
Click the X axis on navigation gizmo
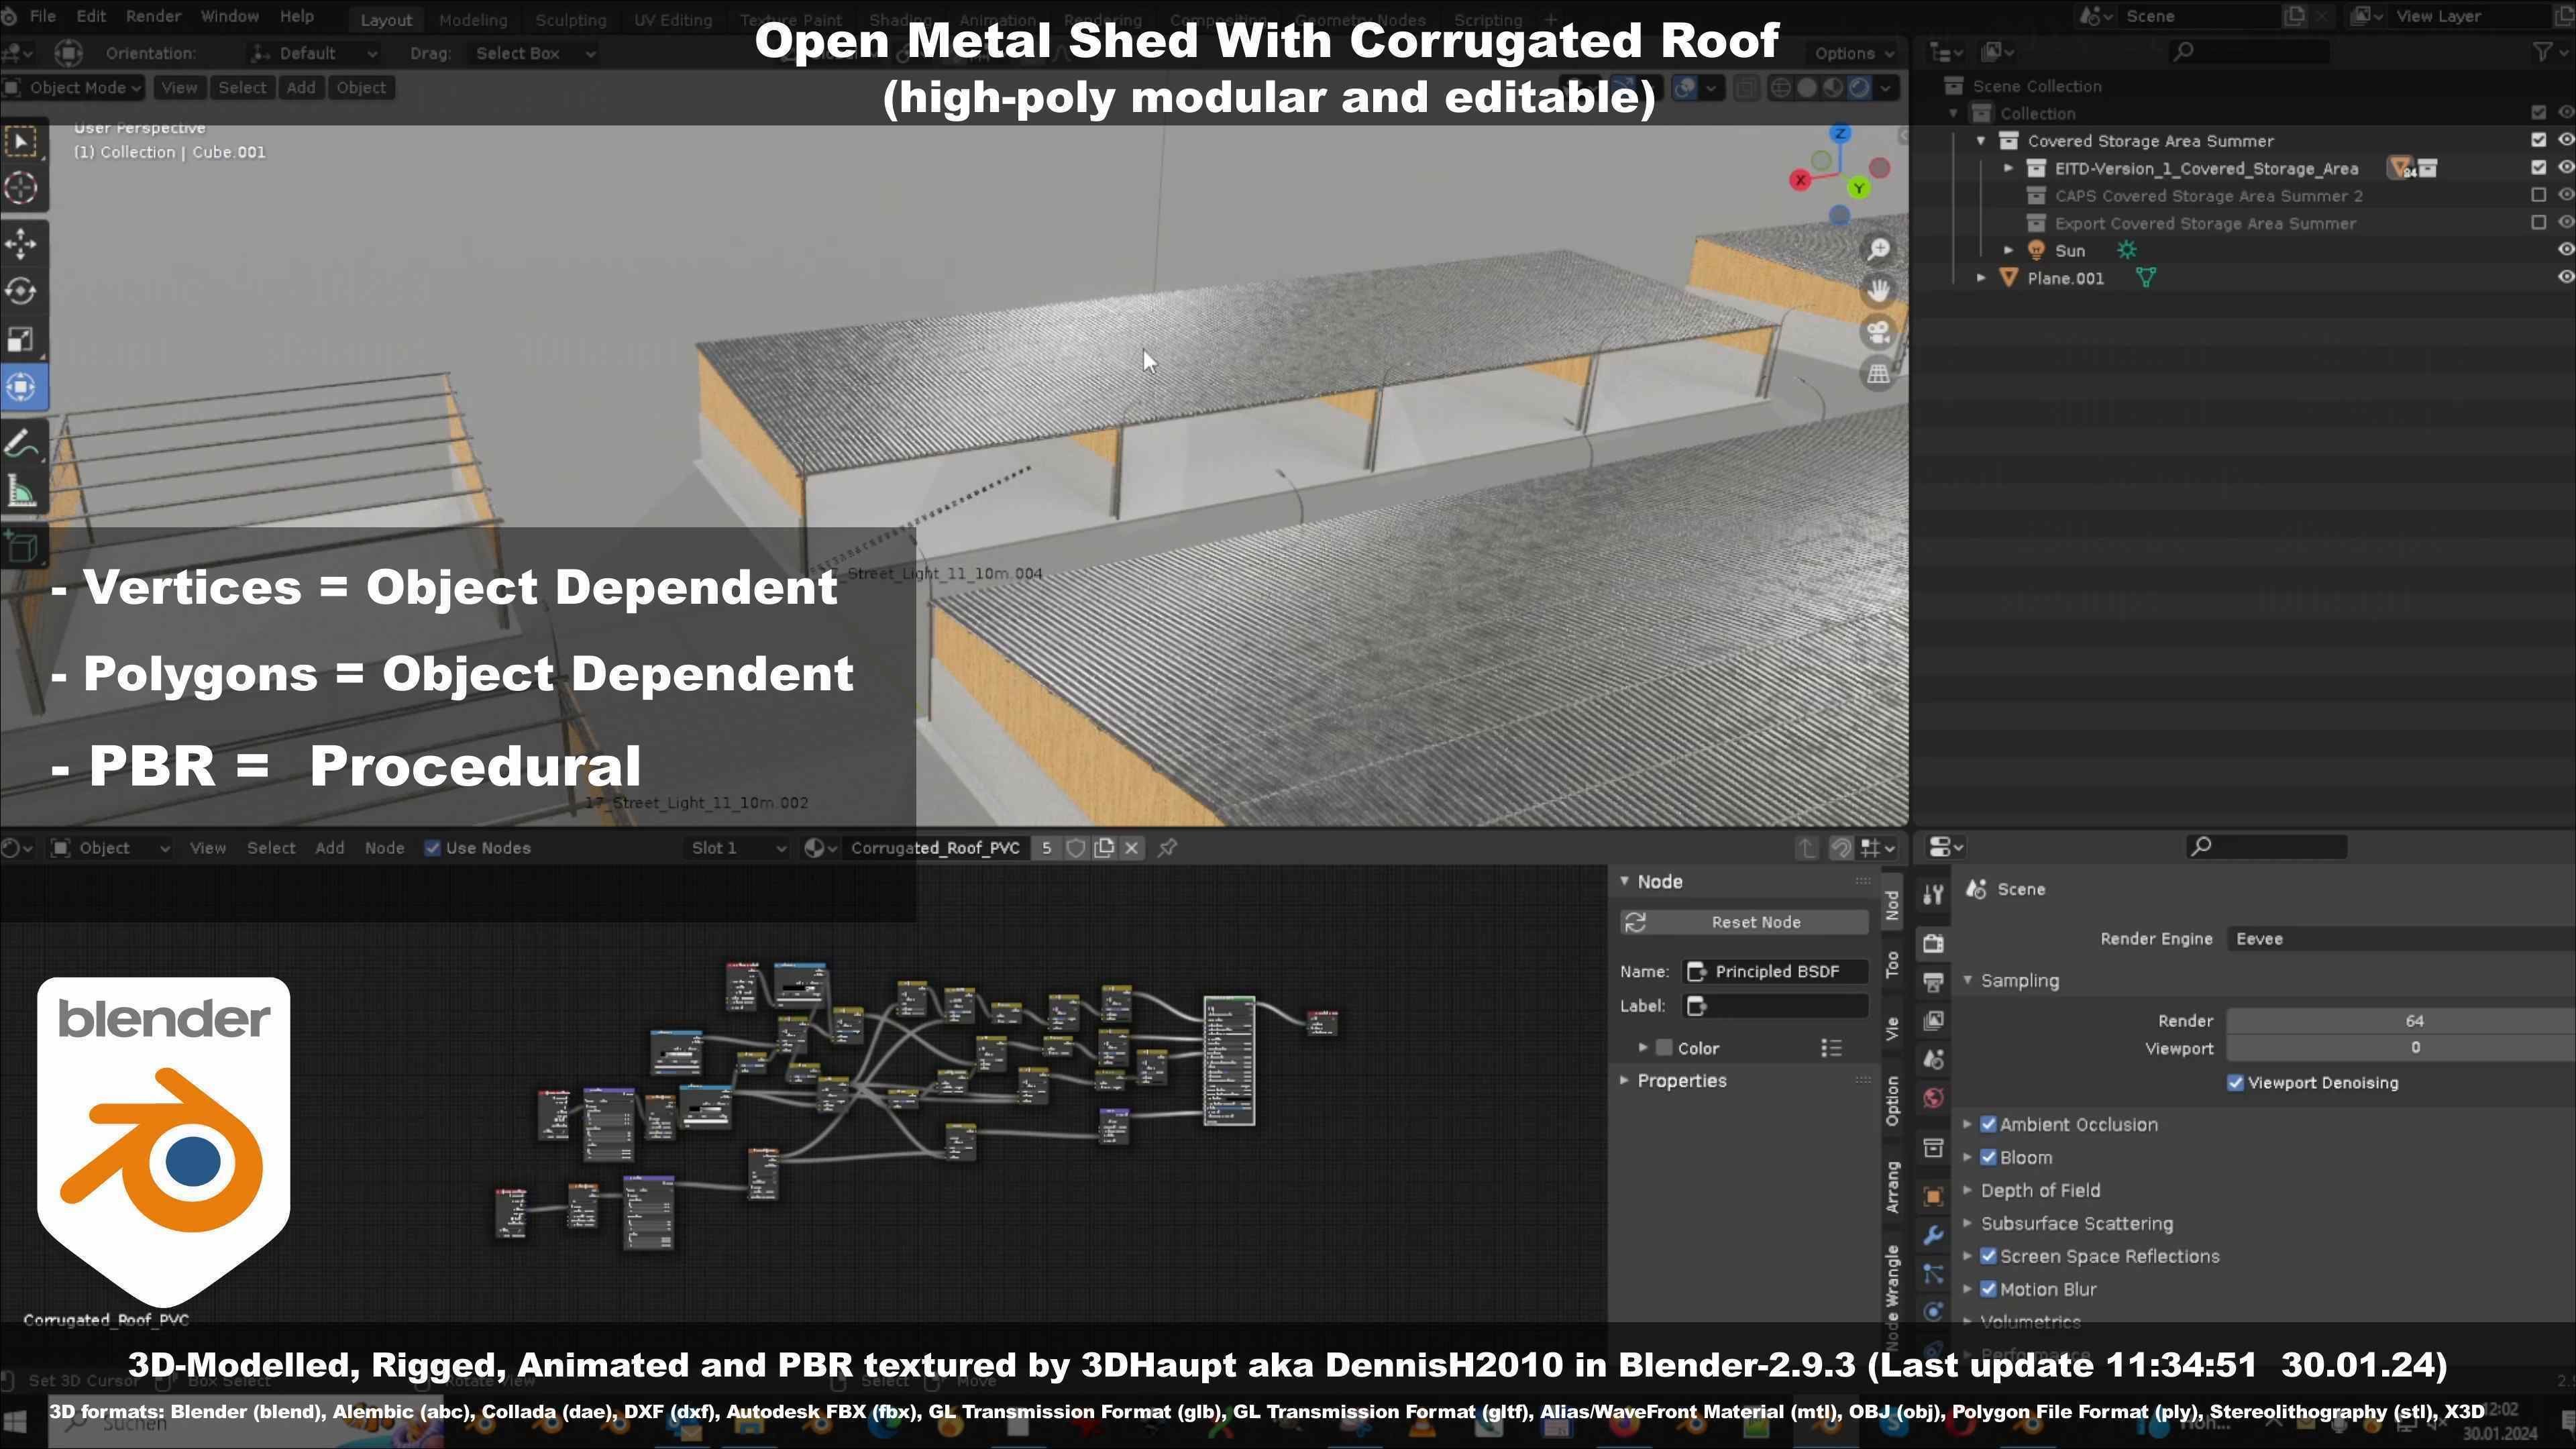click(x=1800, y=180)
